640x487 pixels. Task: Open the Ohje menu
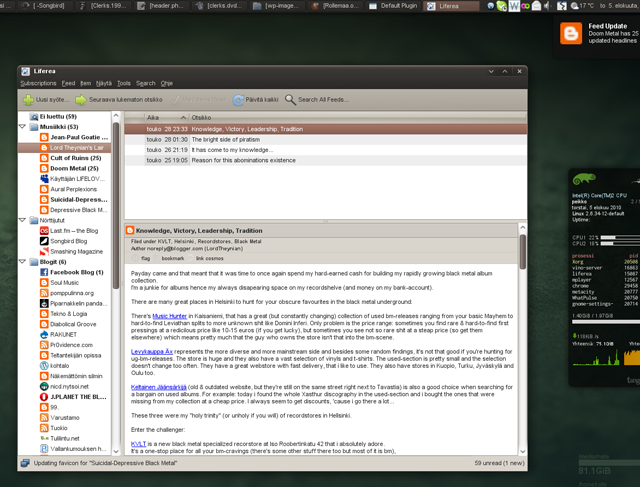[x=167, y=83]
